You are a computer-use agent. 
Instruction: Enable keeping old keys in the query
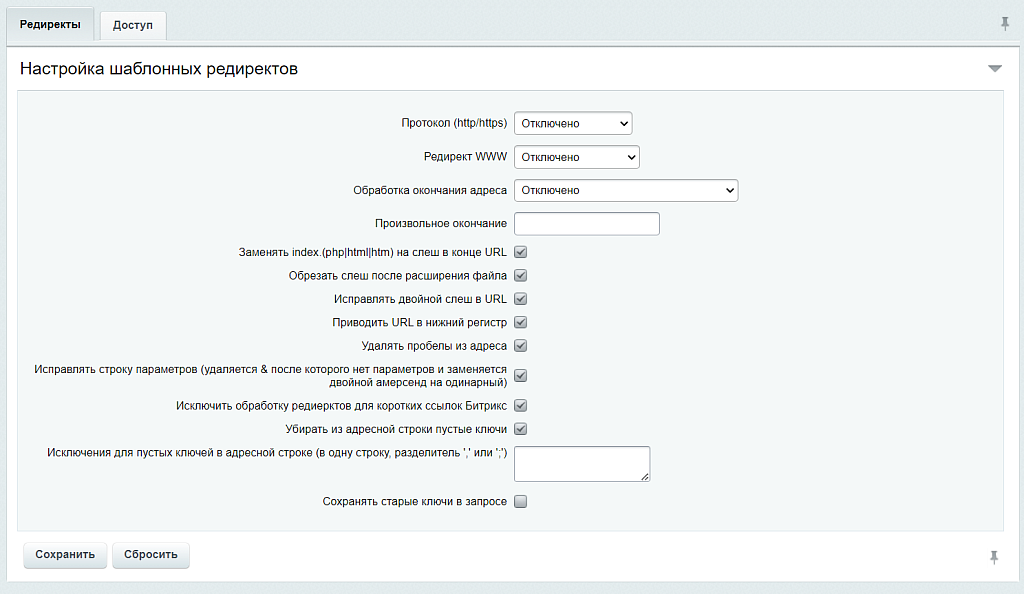[519, 501]
